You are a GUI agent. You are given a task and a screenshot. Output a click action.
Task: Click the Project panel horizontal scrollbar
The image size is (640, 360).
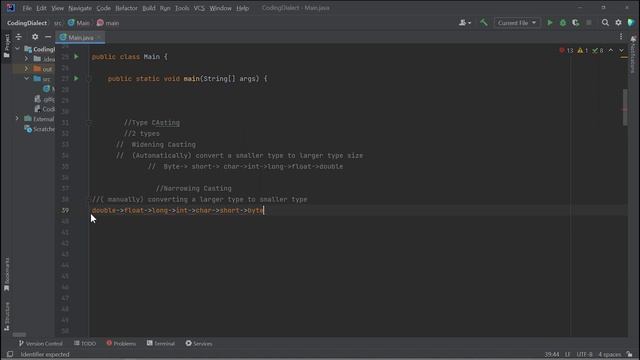pos(19,335)
